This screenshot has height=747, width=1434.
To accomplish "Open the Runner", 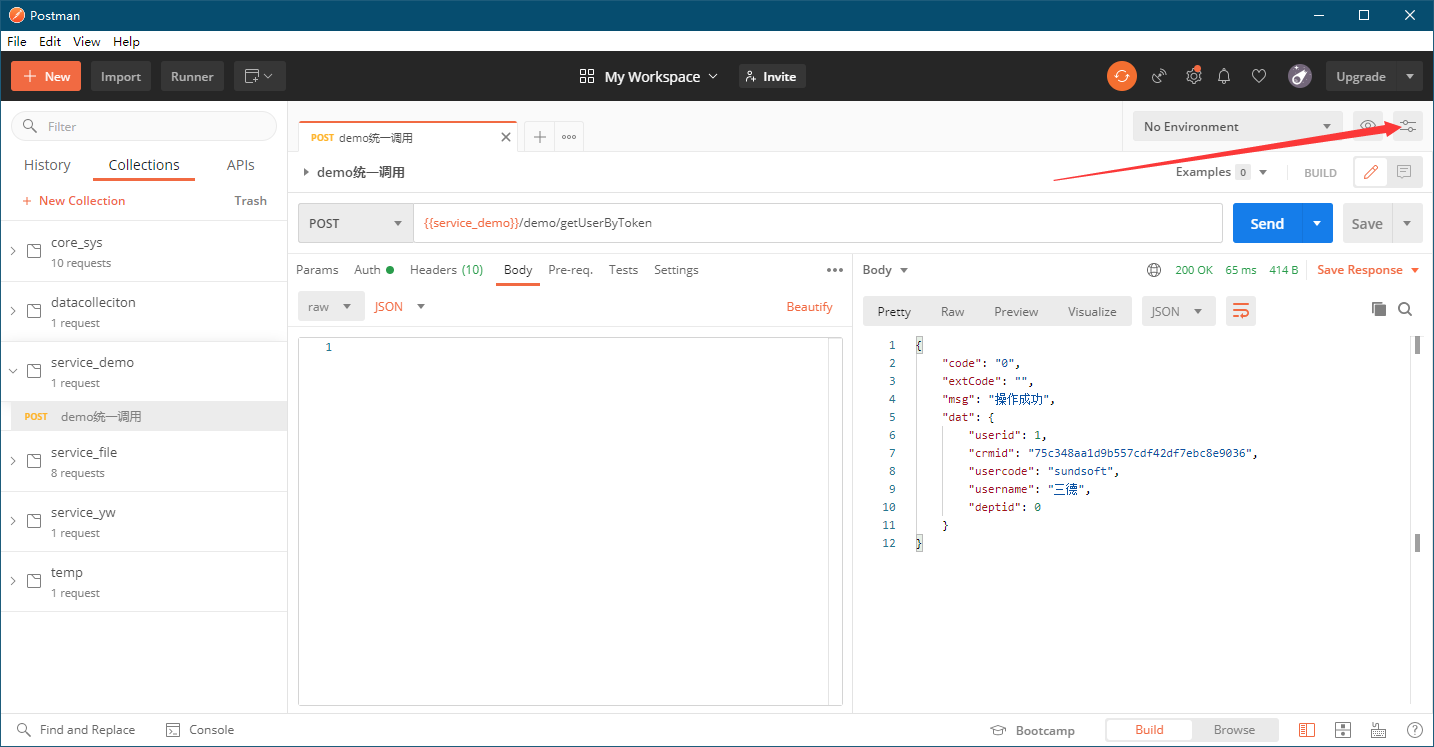I will pos(192,76).
